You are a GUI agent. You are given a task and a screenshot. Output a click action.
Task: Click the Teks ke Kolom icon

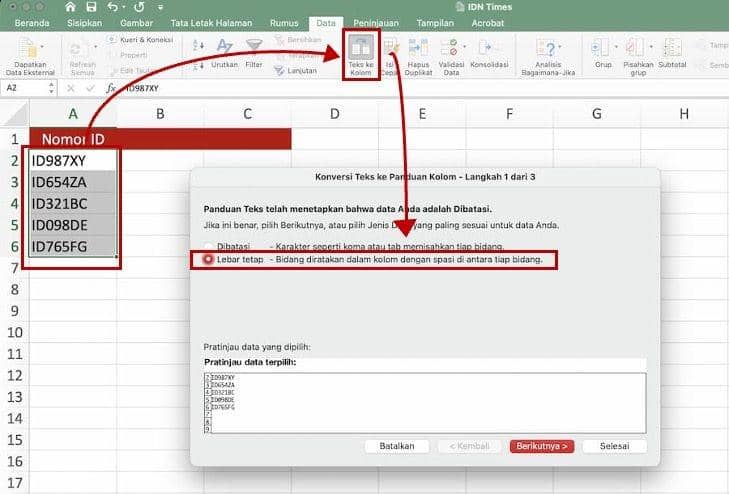361,47
